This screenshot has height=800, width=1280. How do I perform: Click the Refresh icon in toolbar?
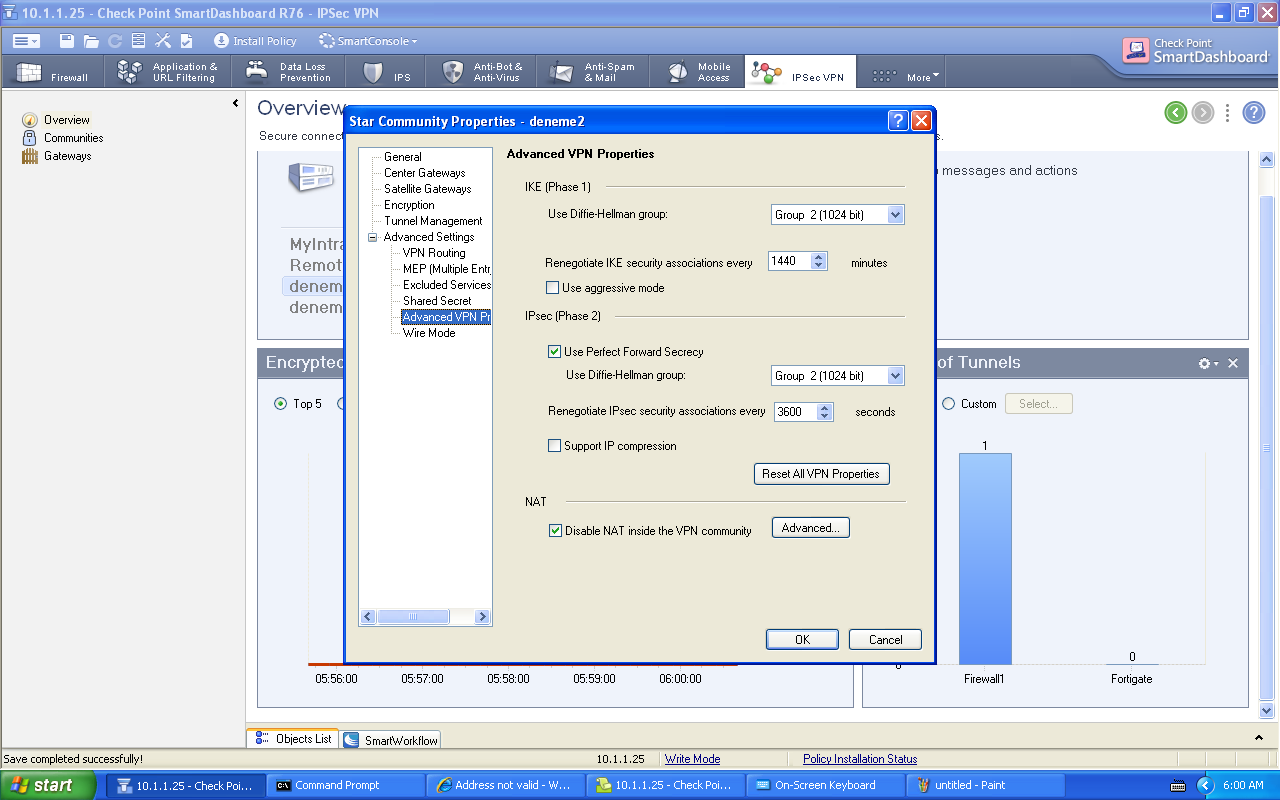pyautogui.click(x=115, y=41)
